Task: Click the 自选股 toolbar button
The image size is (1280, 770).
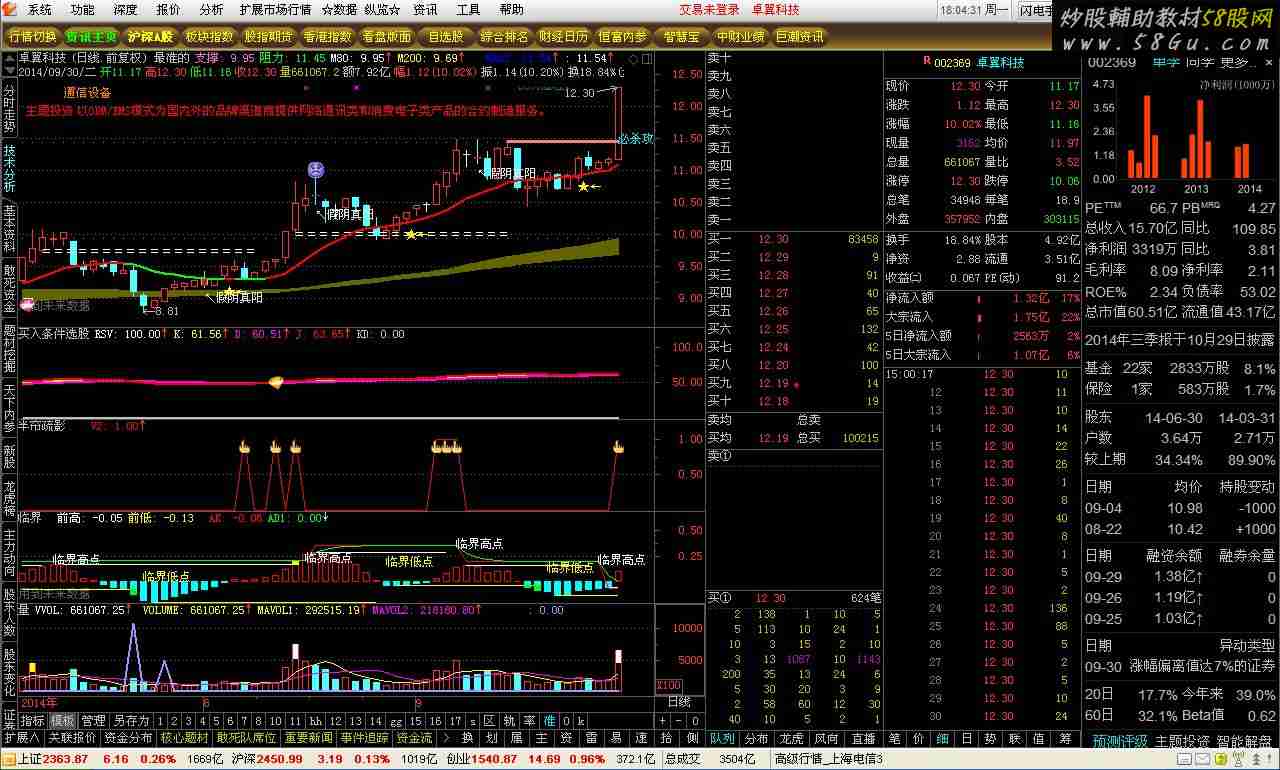Action: 445,37
